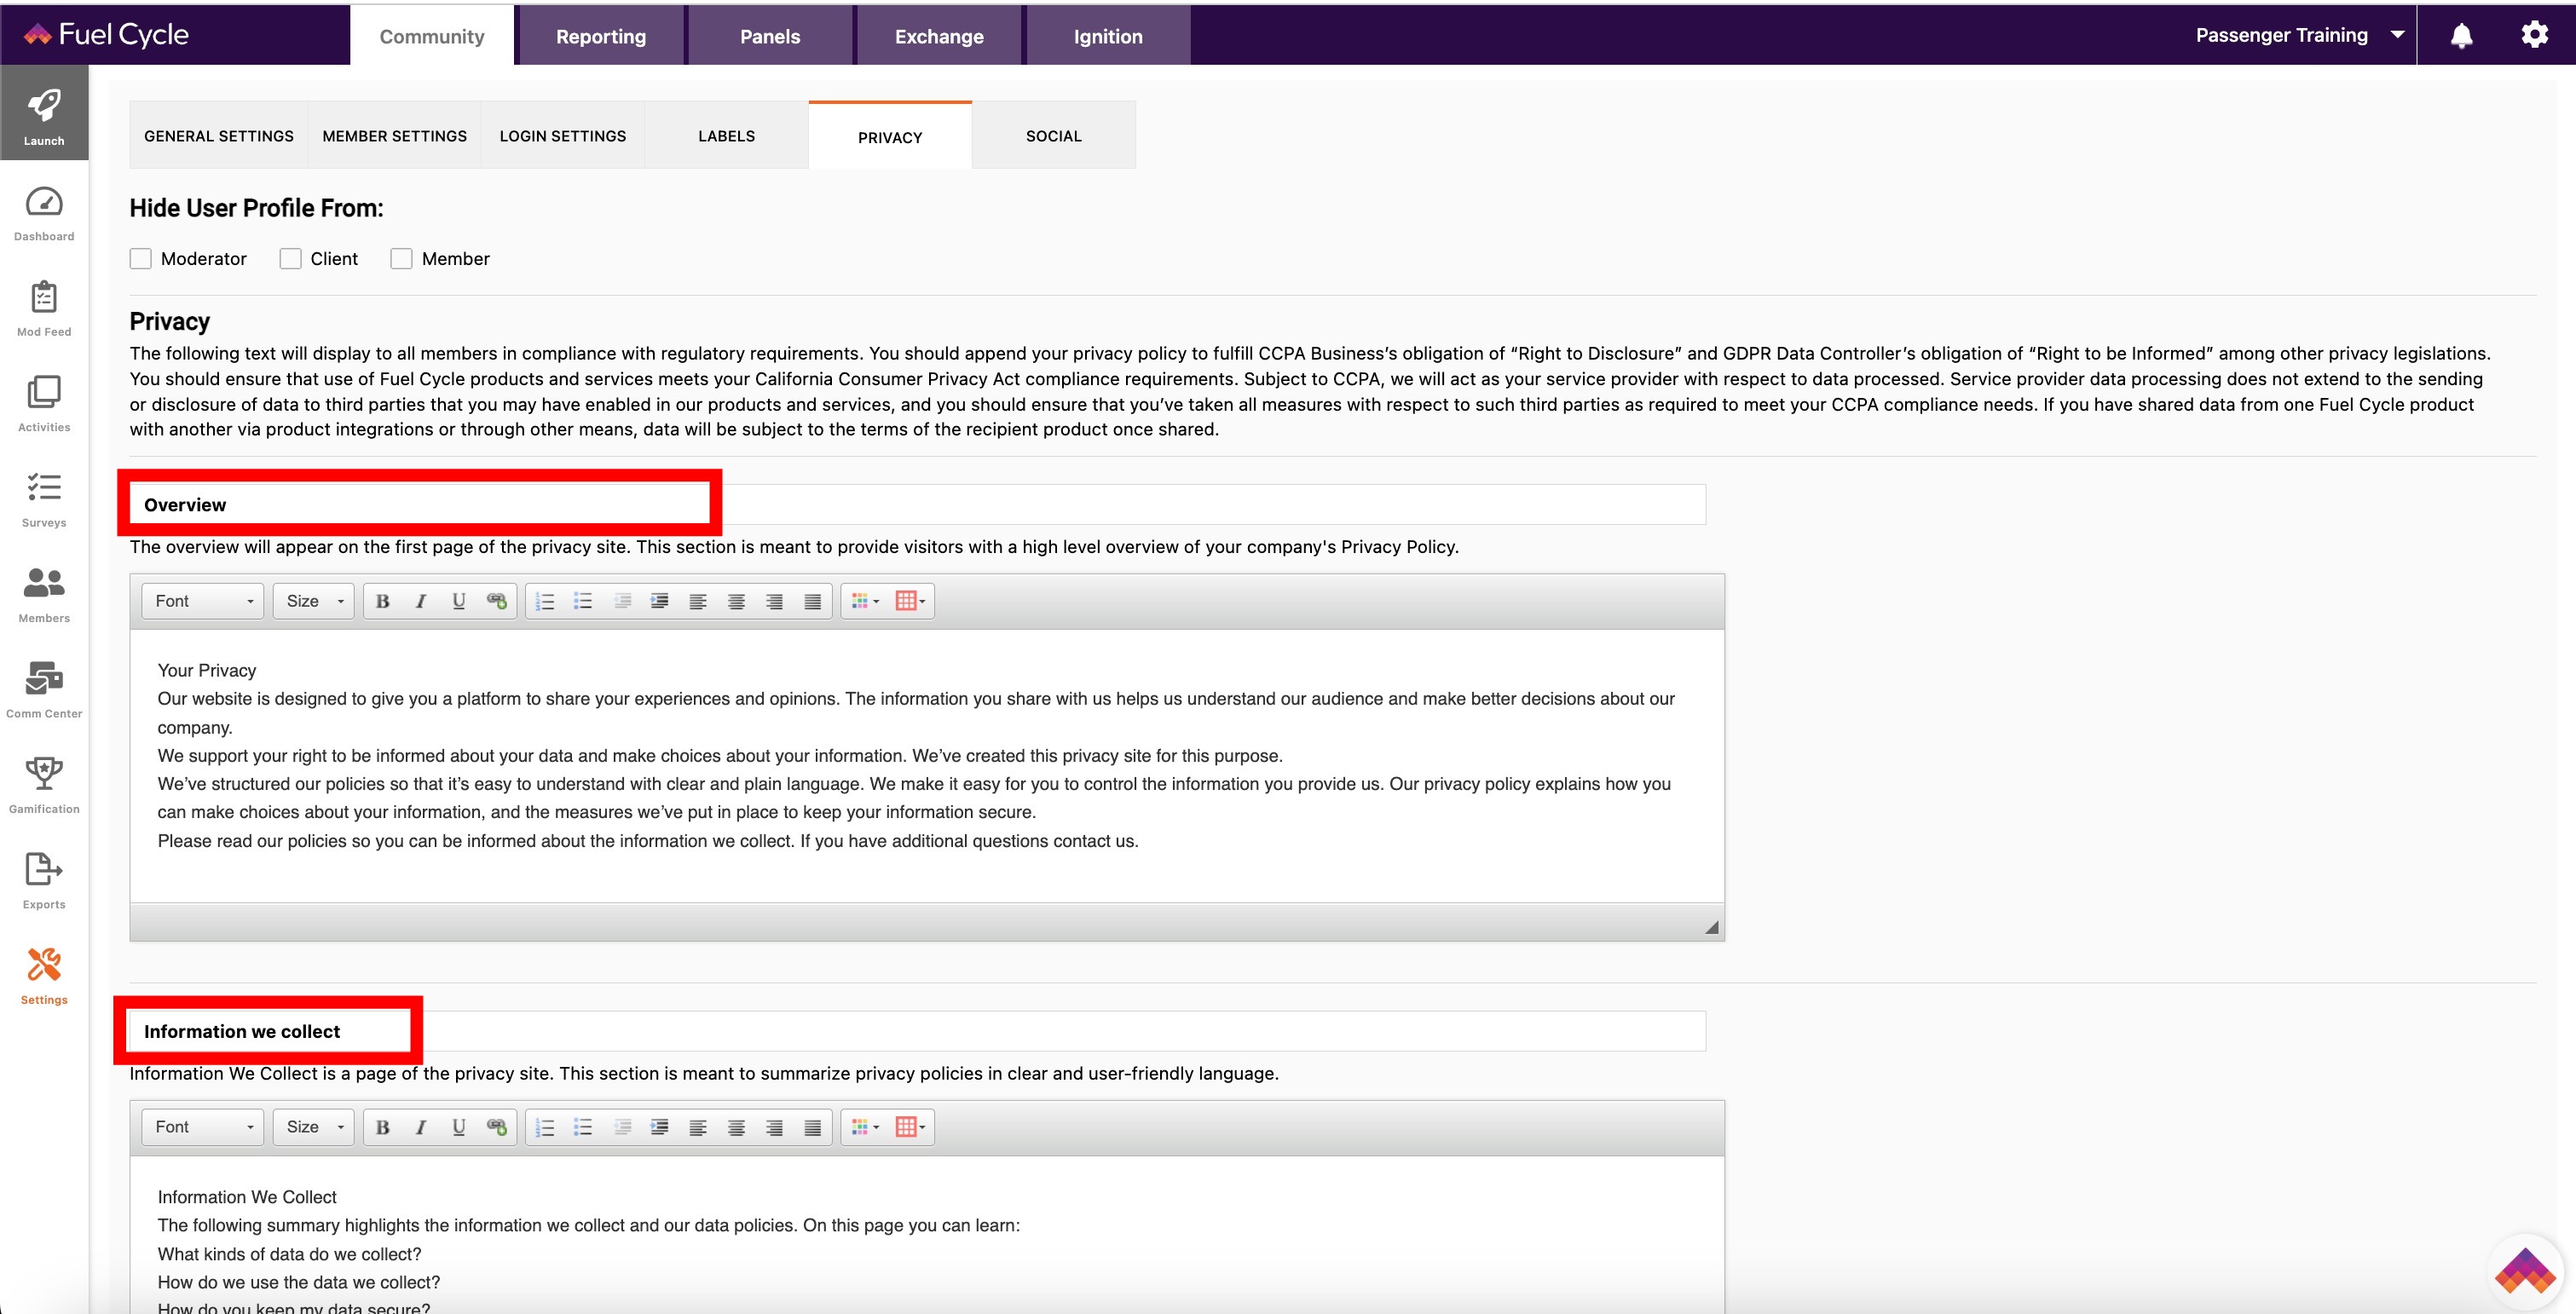Screen dimensions: 2576x1314
Task: Insert link in Overview editor
Action: pos(497,601)
